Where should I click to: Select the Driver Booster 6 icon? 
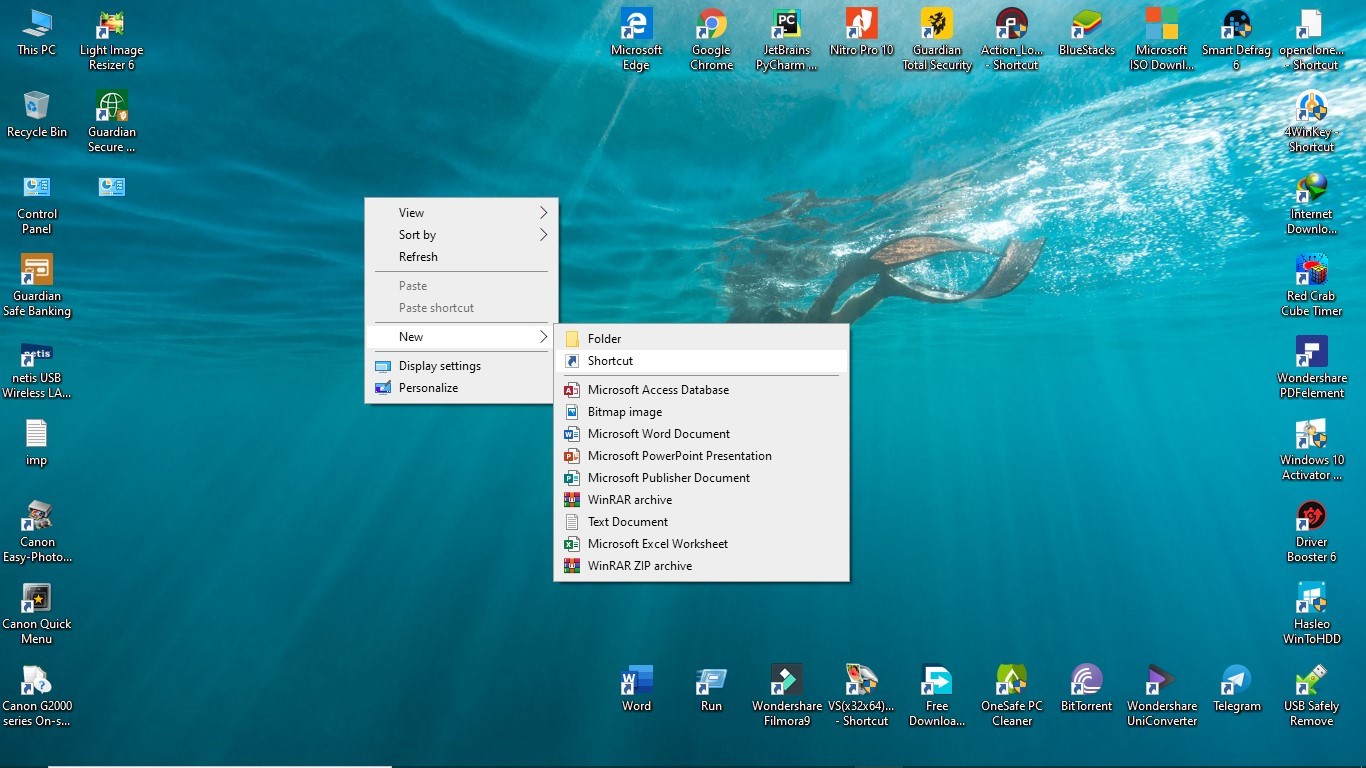(1311, 532)
